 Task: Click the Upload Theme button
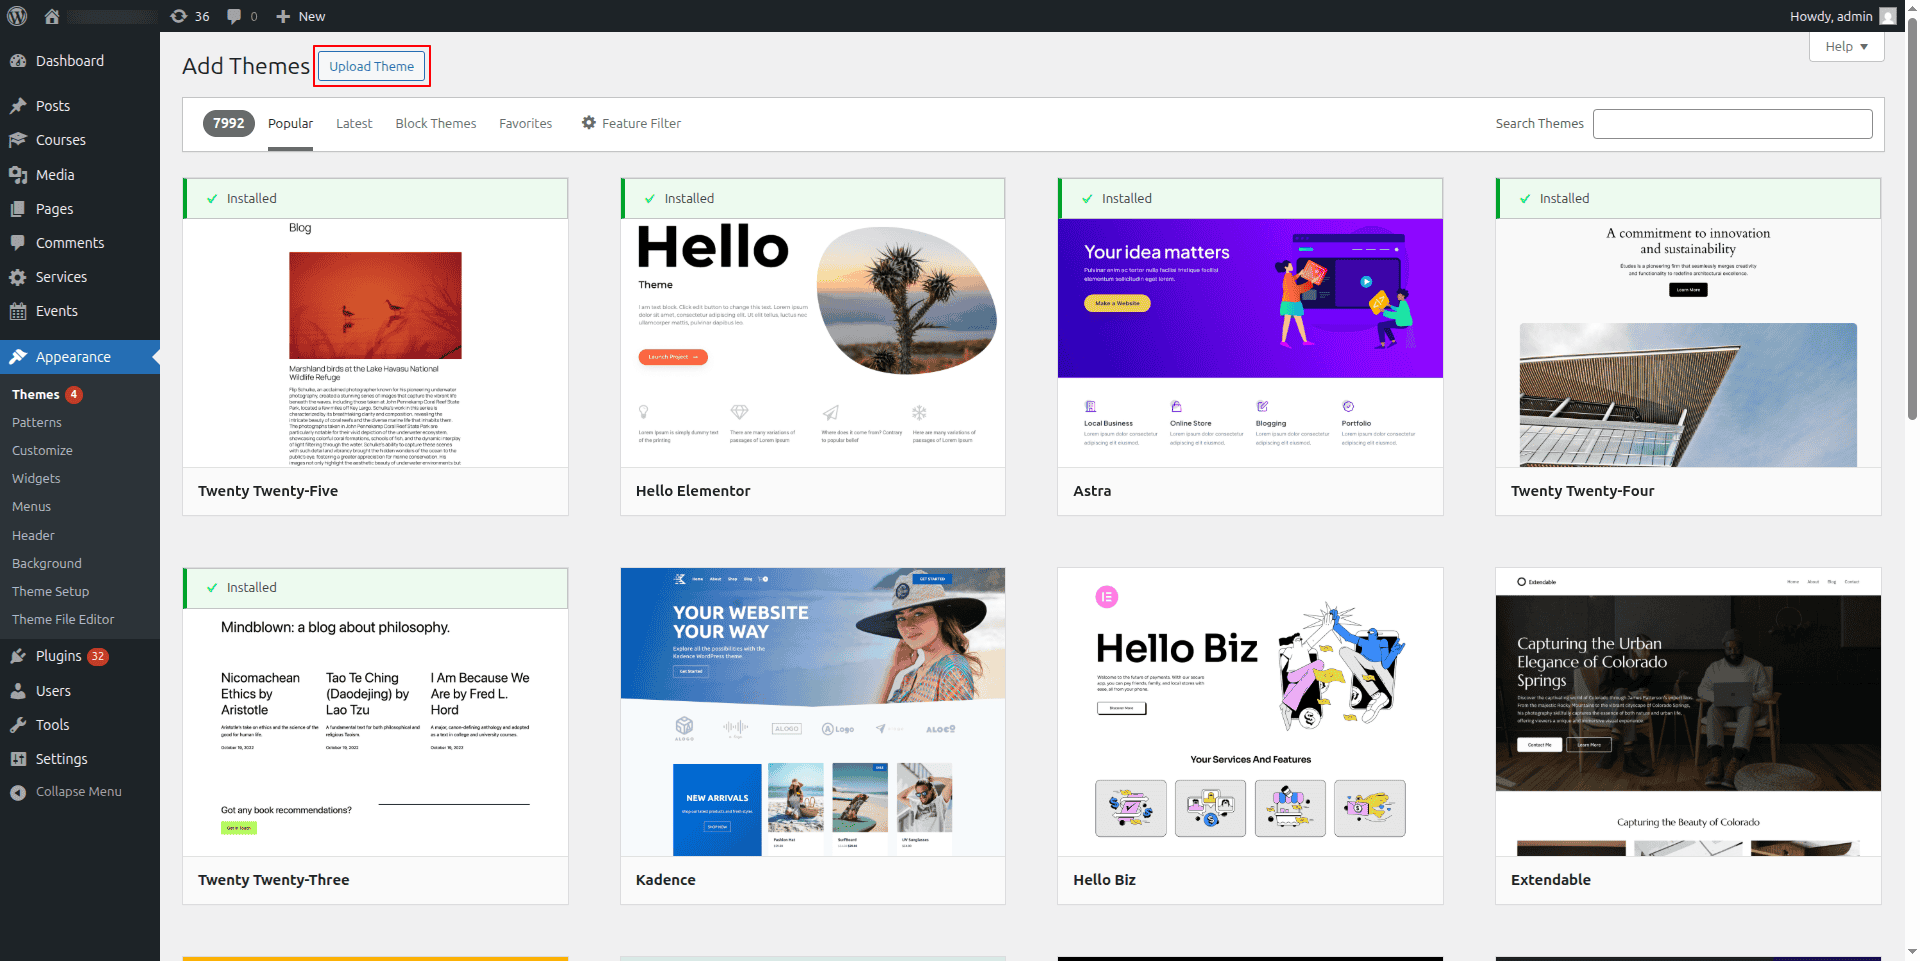pyautogui.click(x=371, y=66)
